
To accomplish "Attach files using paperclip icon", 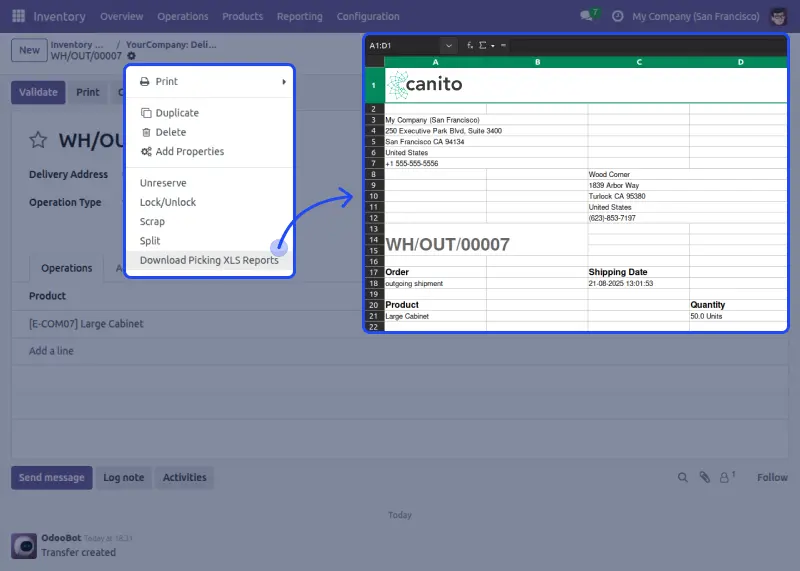I will 705,477.
